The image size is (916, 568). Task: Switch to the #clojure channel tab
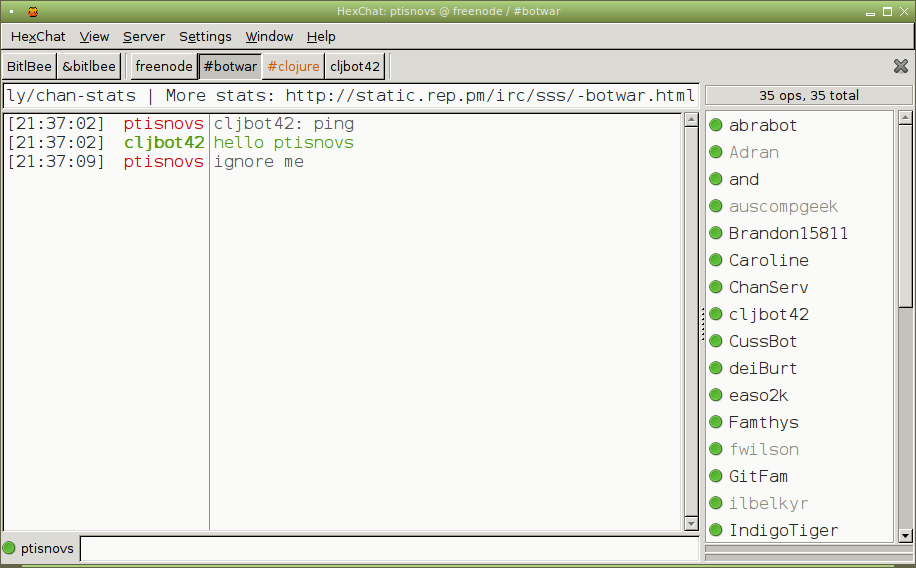tap(293, 66)
